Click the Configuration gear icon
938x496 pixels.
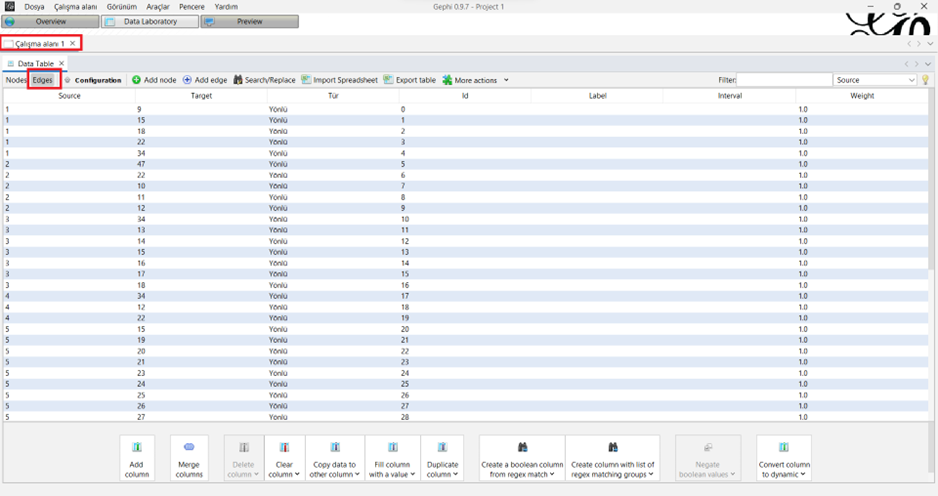pyautogui.click(x=68, y=80)
